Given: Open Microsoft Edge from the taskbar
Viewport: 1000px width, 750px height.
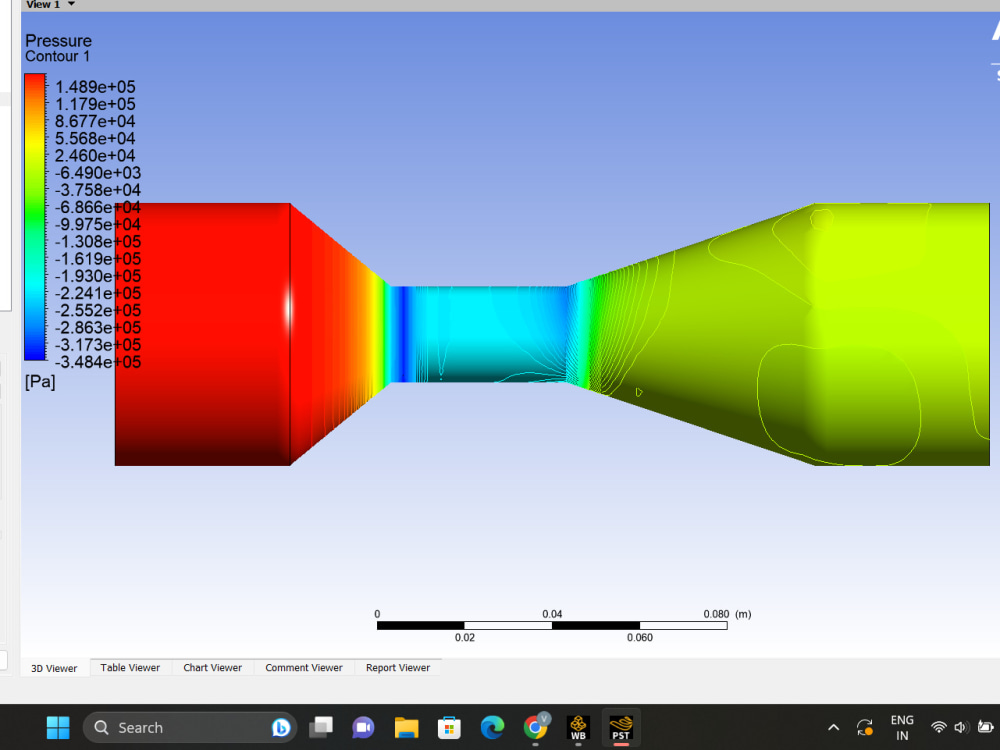Looking at the screenshot, I should [x=492, y=727].
